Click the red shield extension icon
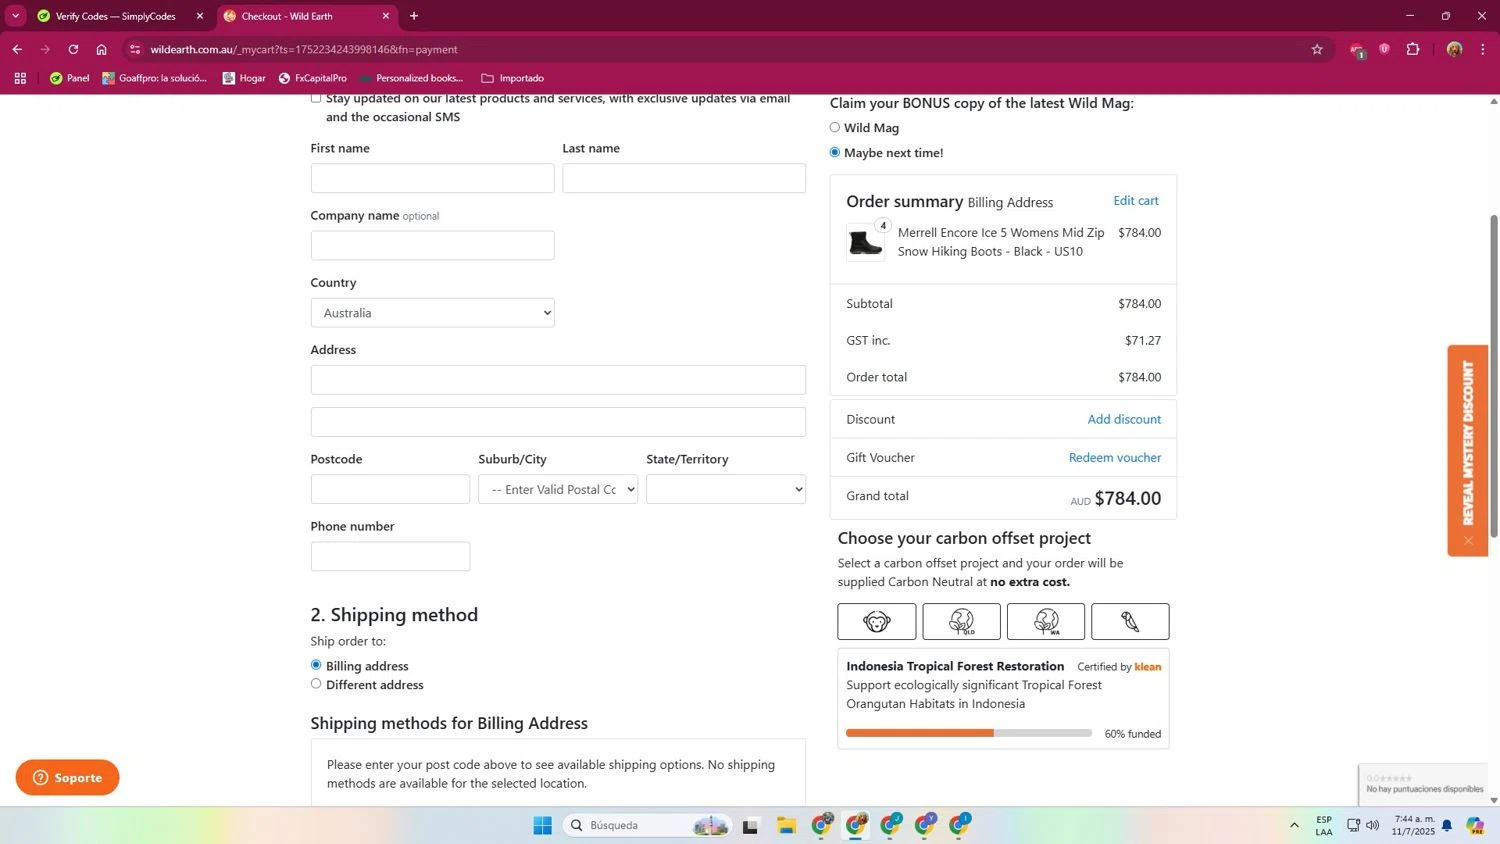The height and width of the screenshot is (844, 1500). [x=1384, y=49]
